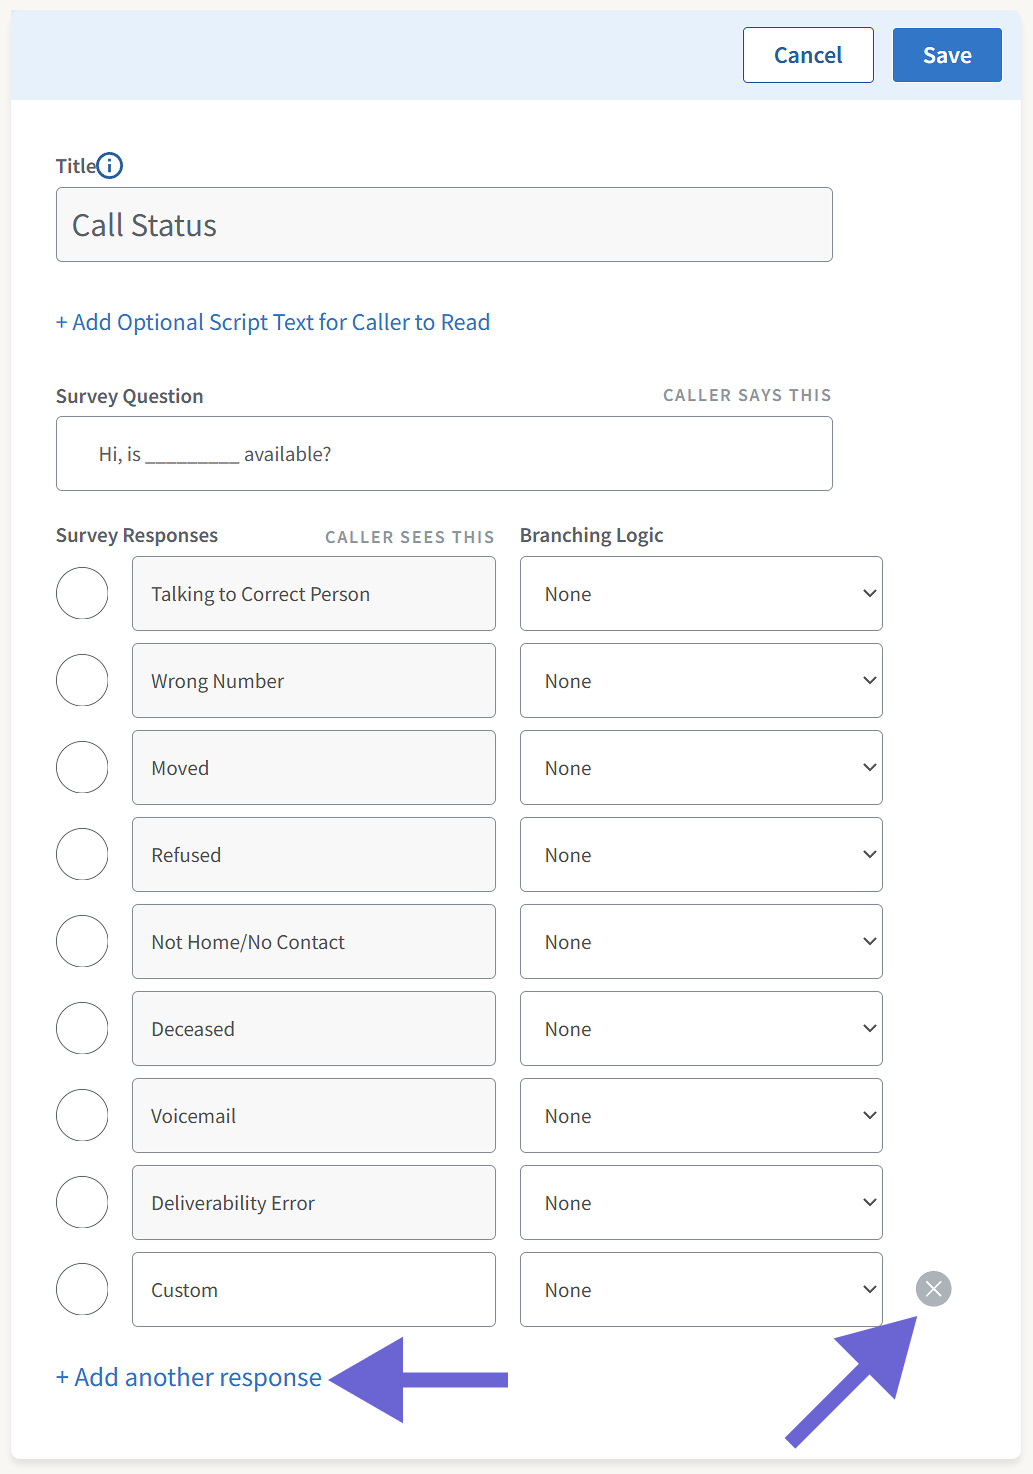Edit the Custom response text field
The width and height of the screenshot is (1033, 1474).
(313, 1289)
